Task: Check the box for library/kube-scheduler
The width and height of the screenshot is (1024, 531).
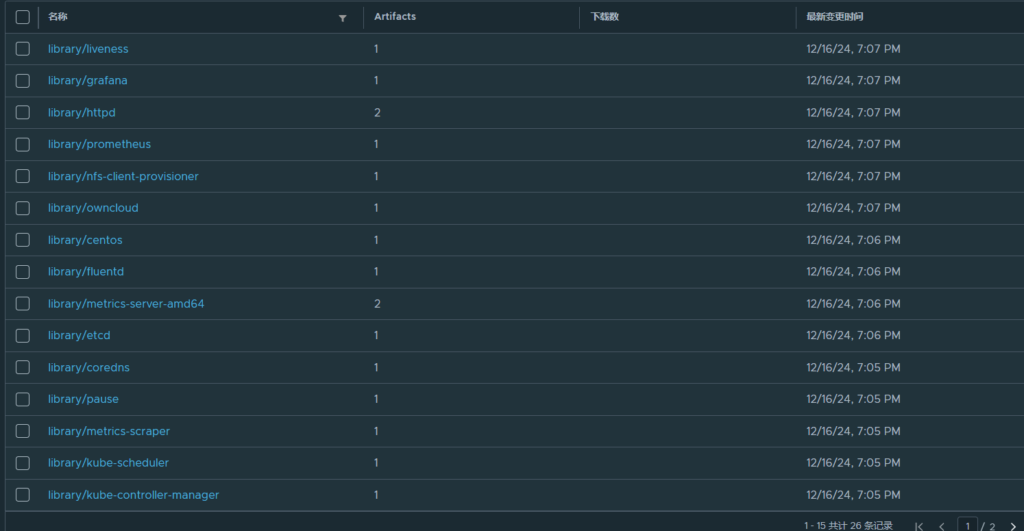Action: click(x=23, y=463)
